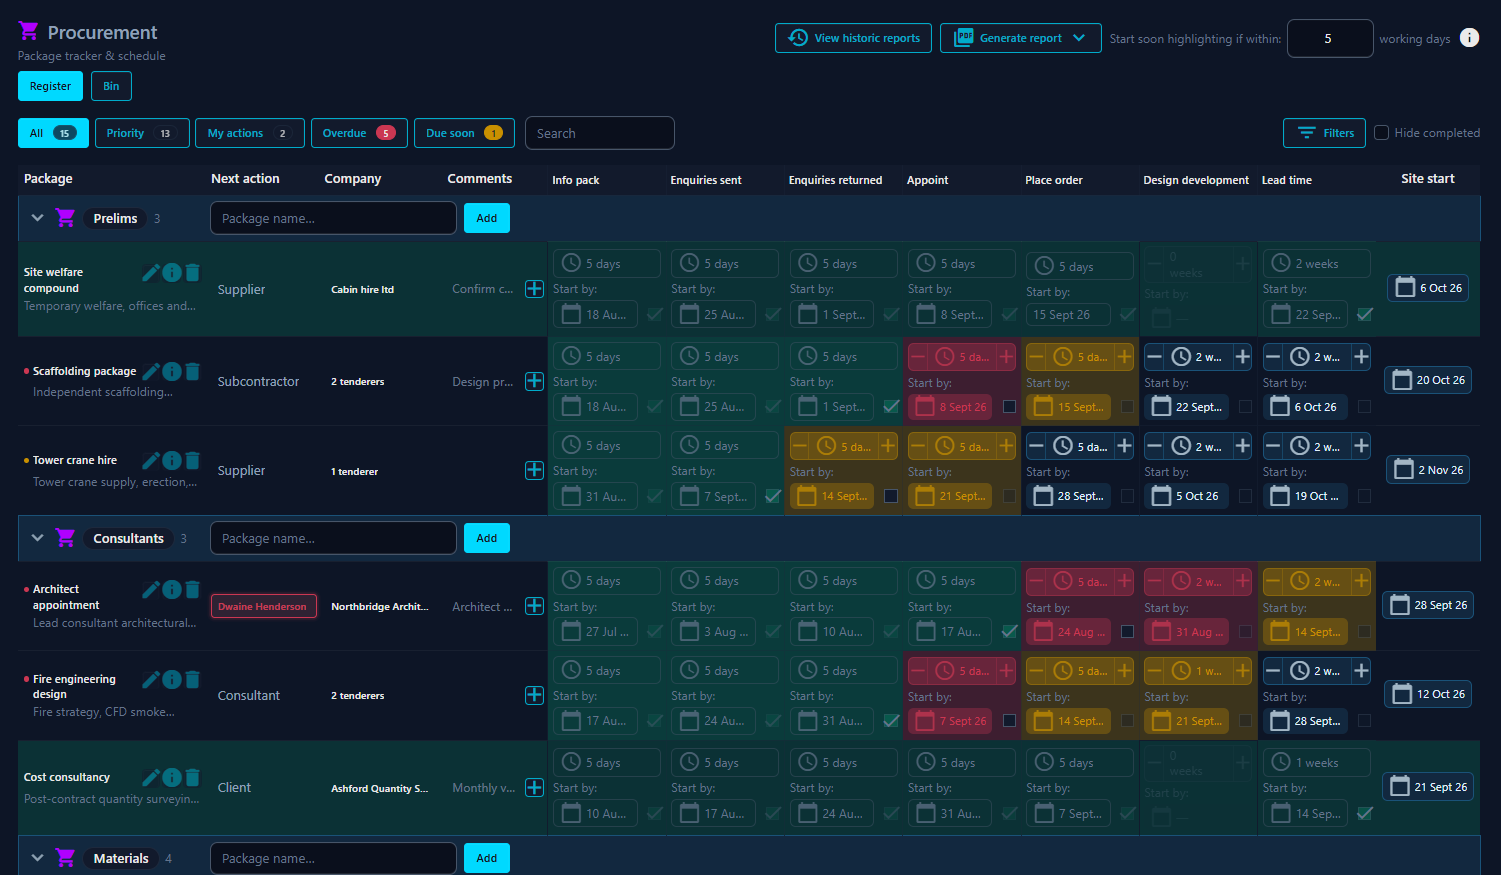Add a comment to Cost consultancy
Image resolution: width=1501 pixels, height=875 pixels.
tap(535, 787)
